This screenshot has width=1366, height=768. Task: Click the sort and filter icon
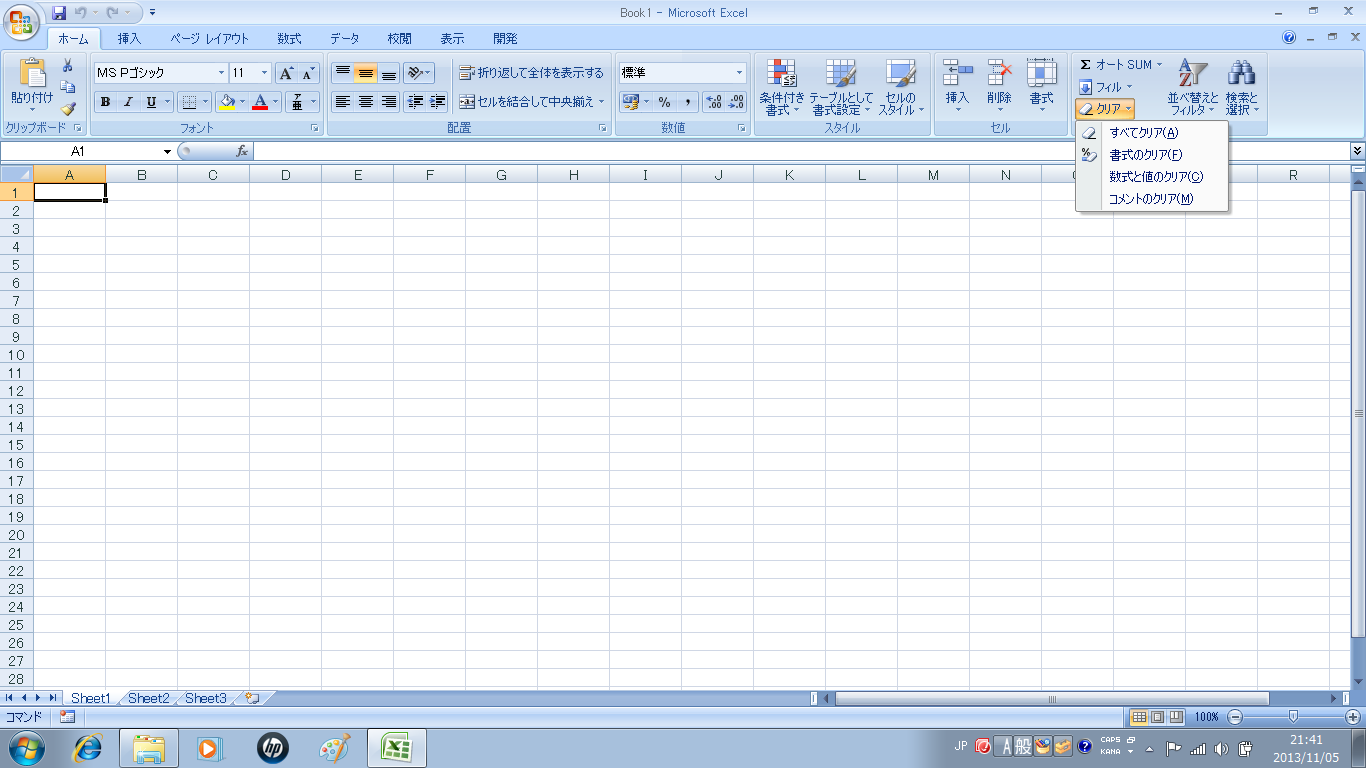(x=1192, y=74)
